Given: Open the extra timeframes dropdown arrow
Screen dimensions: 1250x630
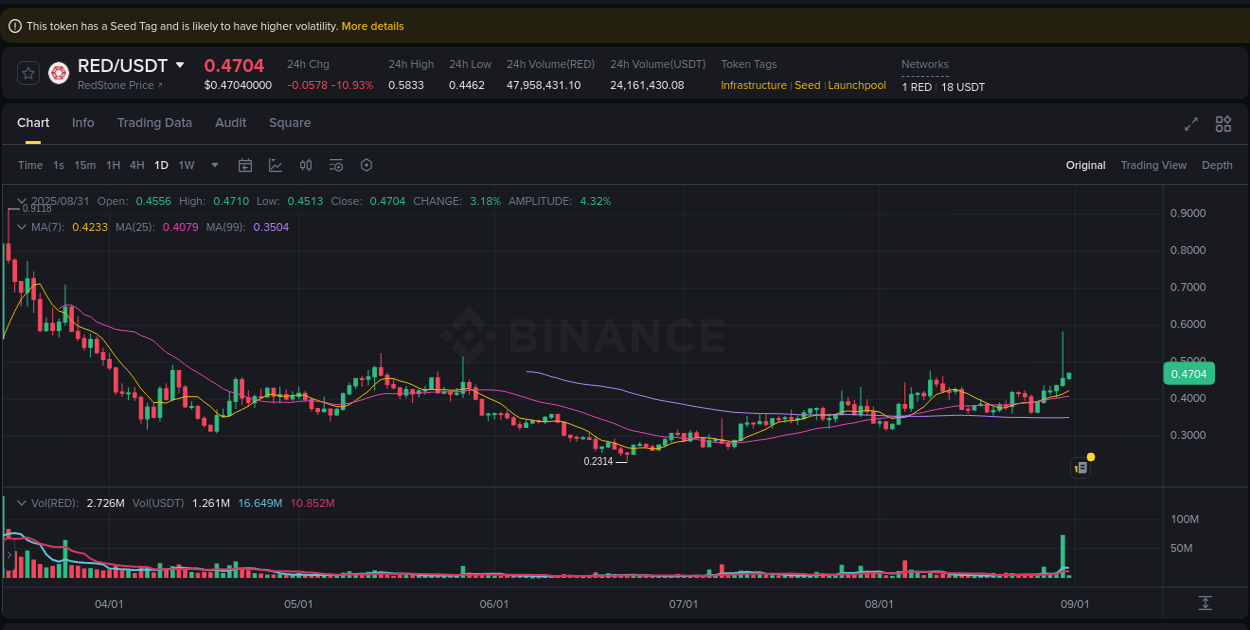Looking at the screenshot, I should click(213, 165).
